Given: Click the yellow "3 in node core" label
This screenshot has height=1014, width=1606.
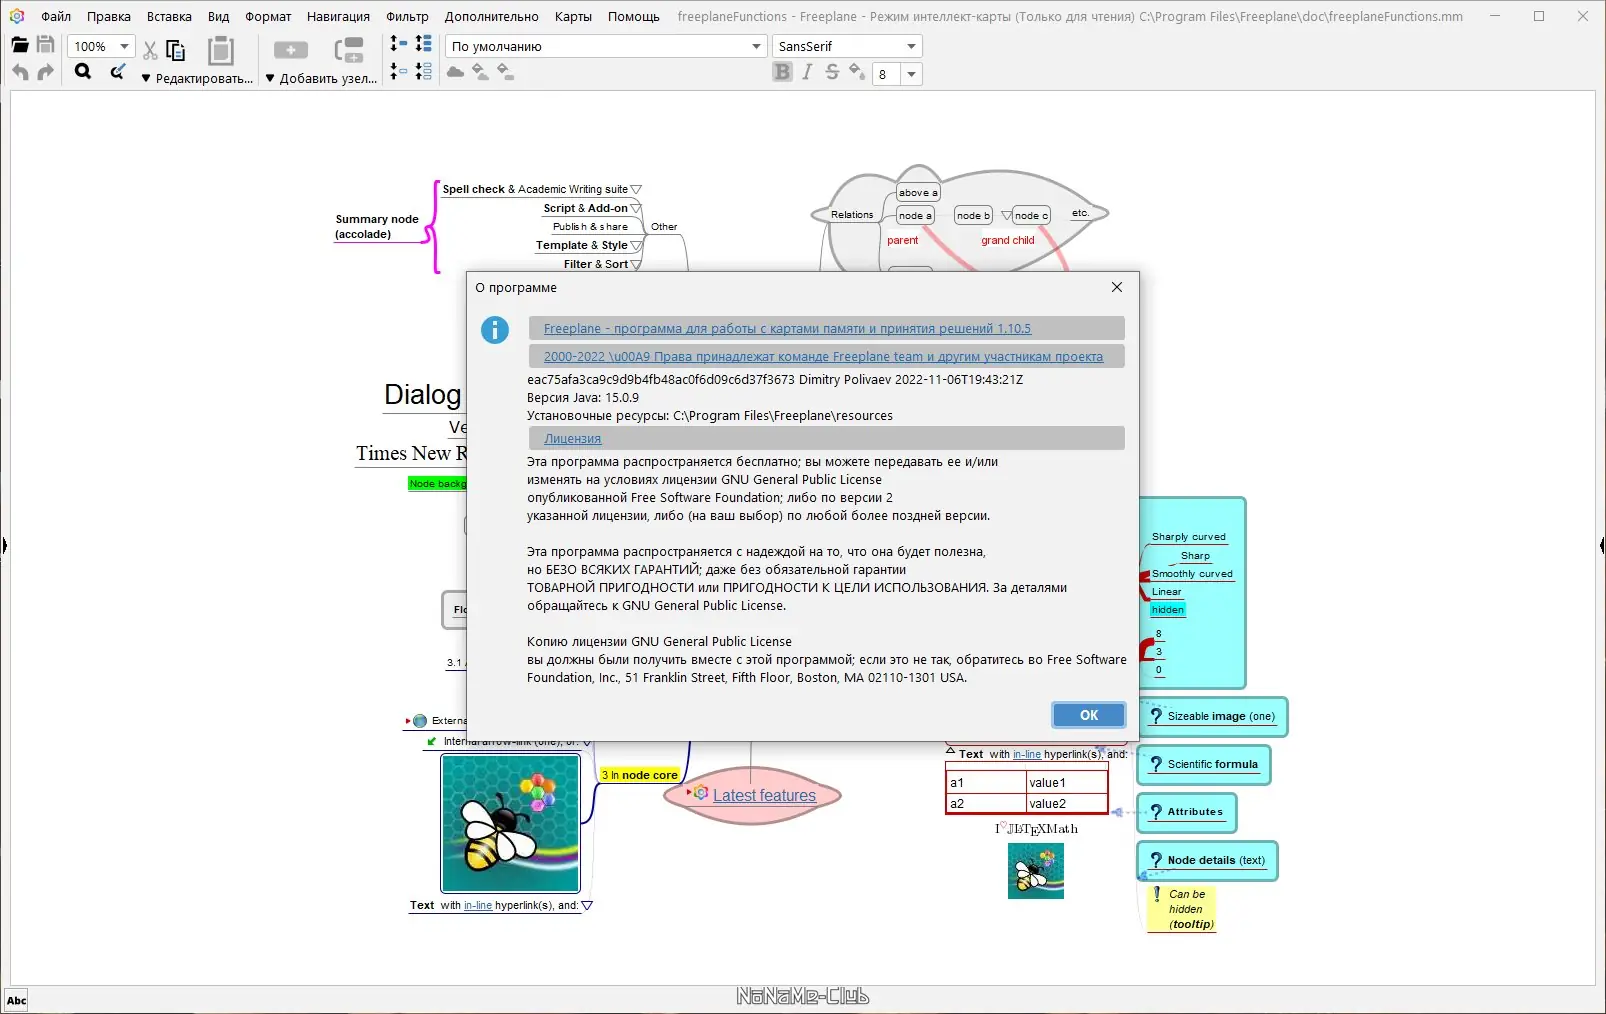Looking at the screenshot, I should (640, 775).
